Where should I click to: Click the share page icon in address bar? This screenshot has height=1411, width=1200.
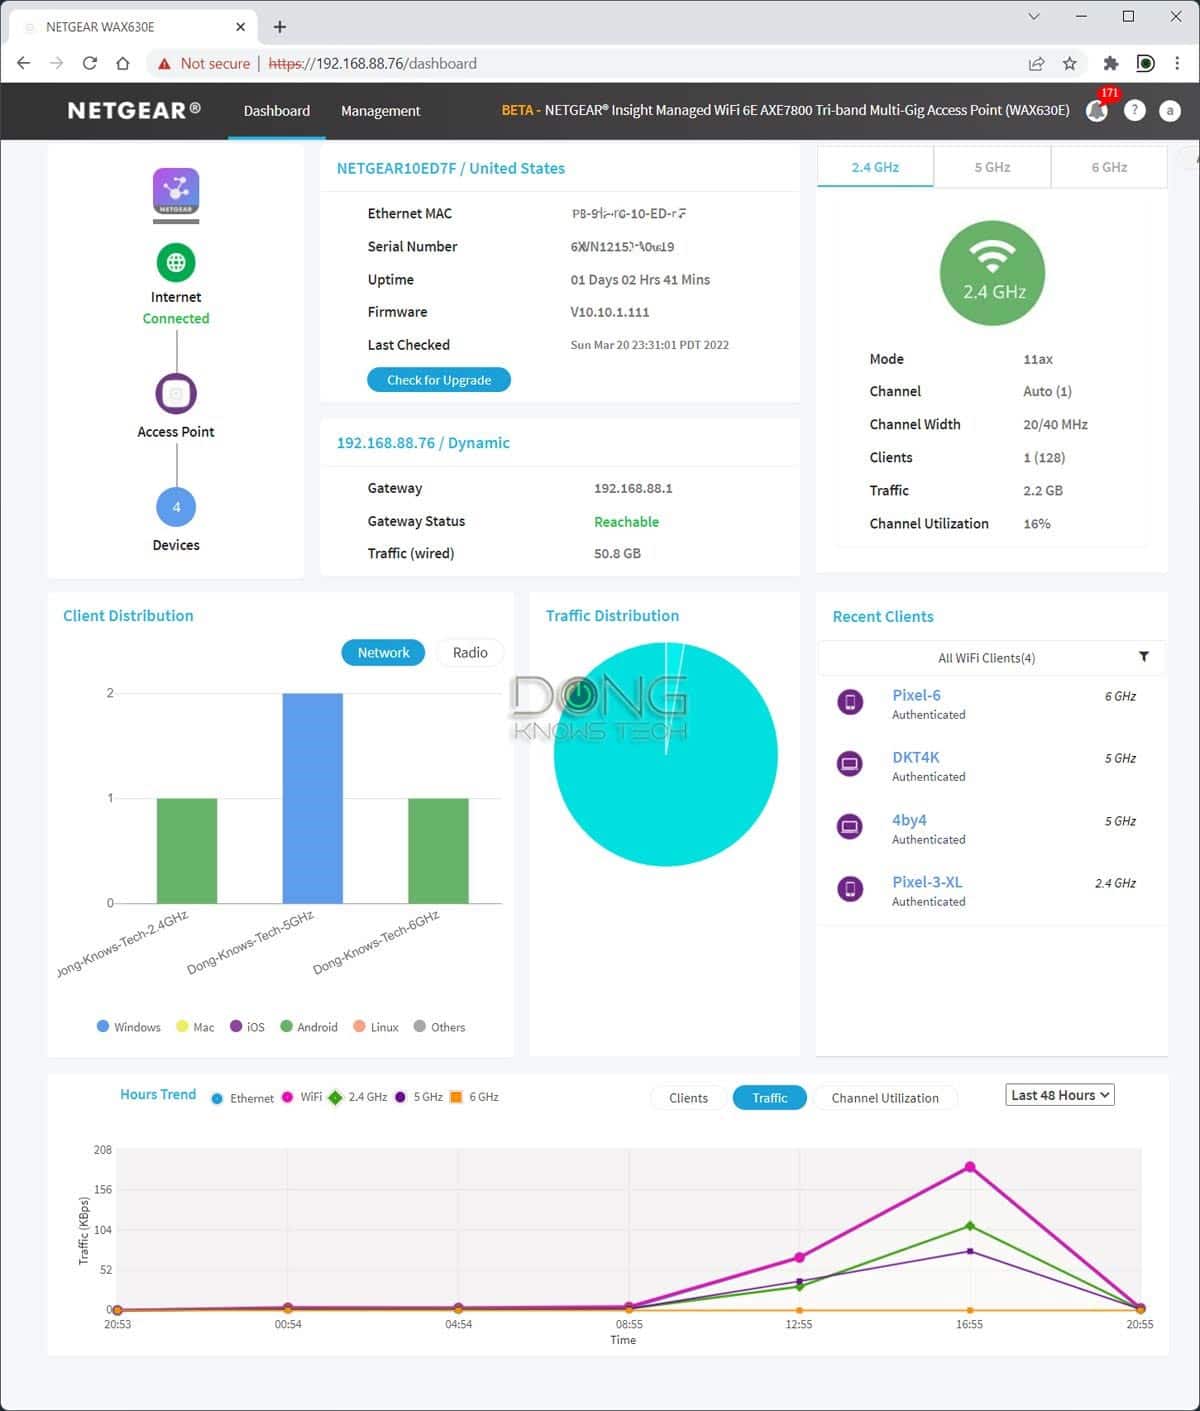pos(1036,63)
